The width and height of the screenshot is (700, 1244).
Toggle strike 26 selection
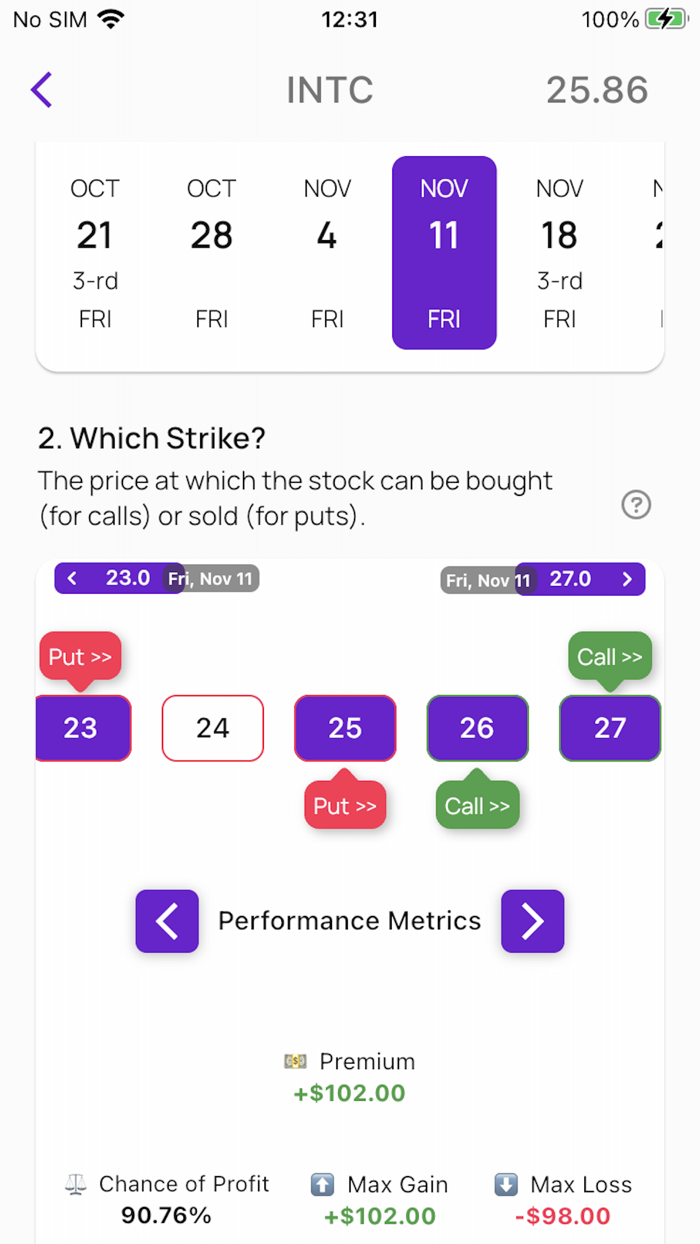(477, 728)
